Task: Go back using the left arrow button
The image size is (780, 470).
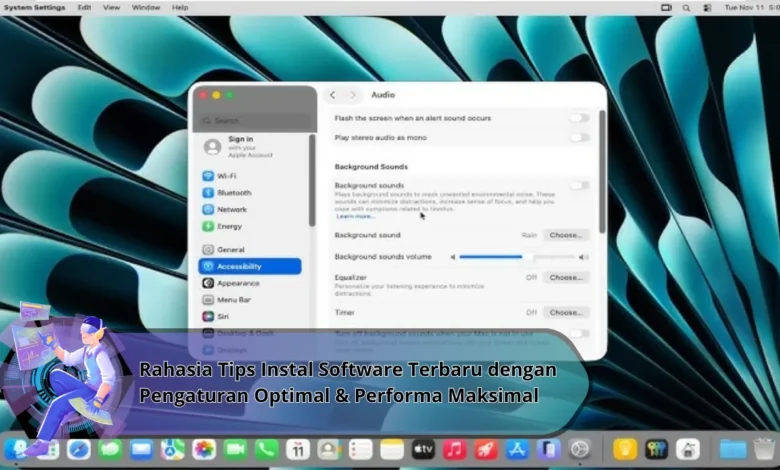Action: [332, 95]
